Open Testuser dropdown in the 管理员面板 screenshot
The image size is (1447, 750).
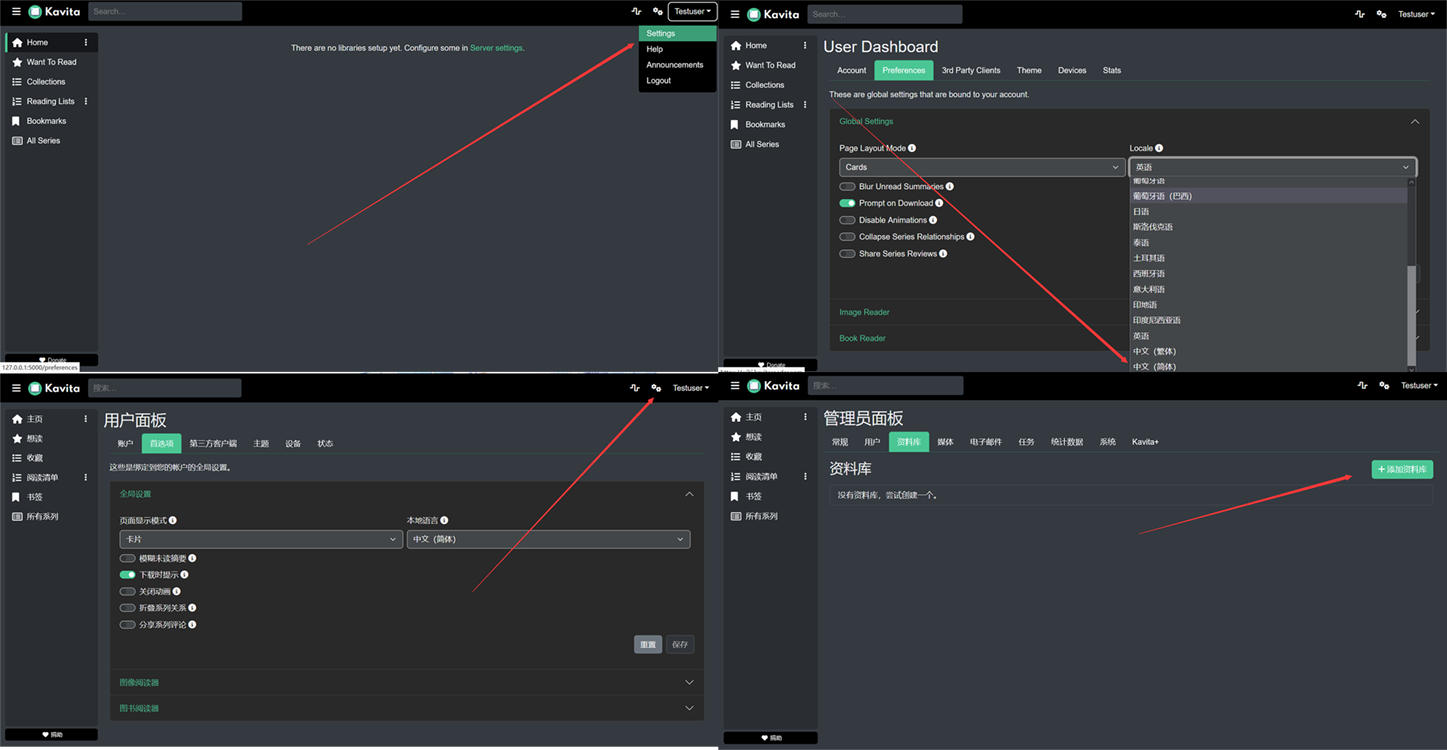tap(1419, 385)
